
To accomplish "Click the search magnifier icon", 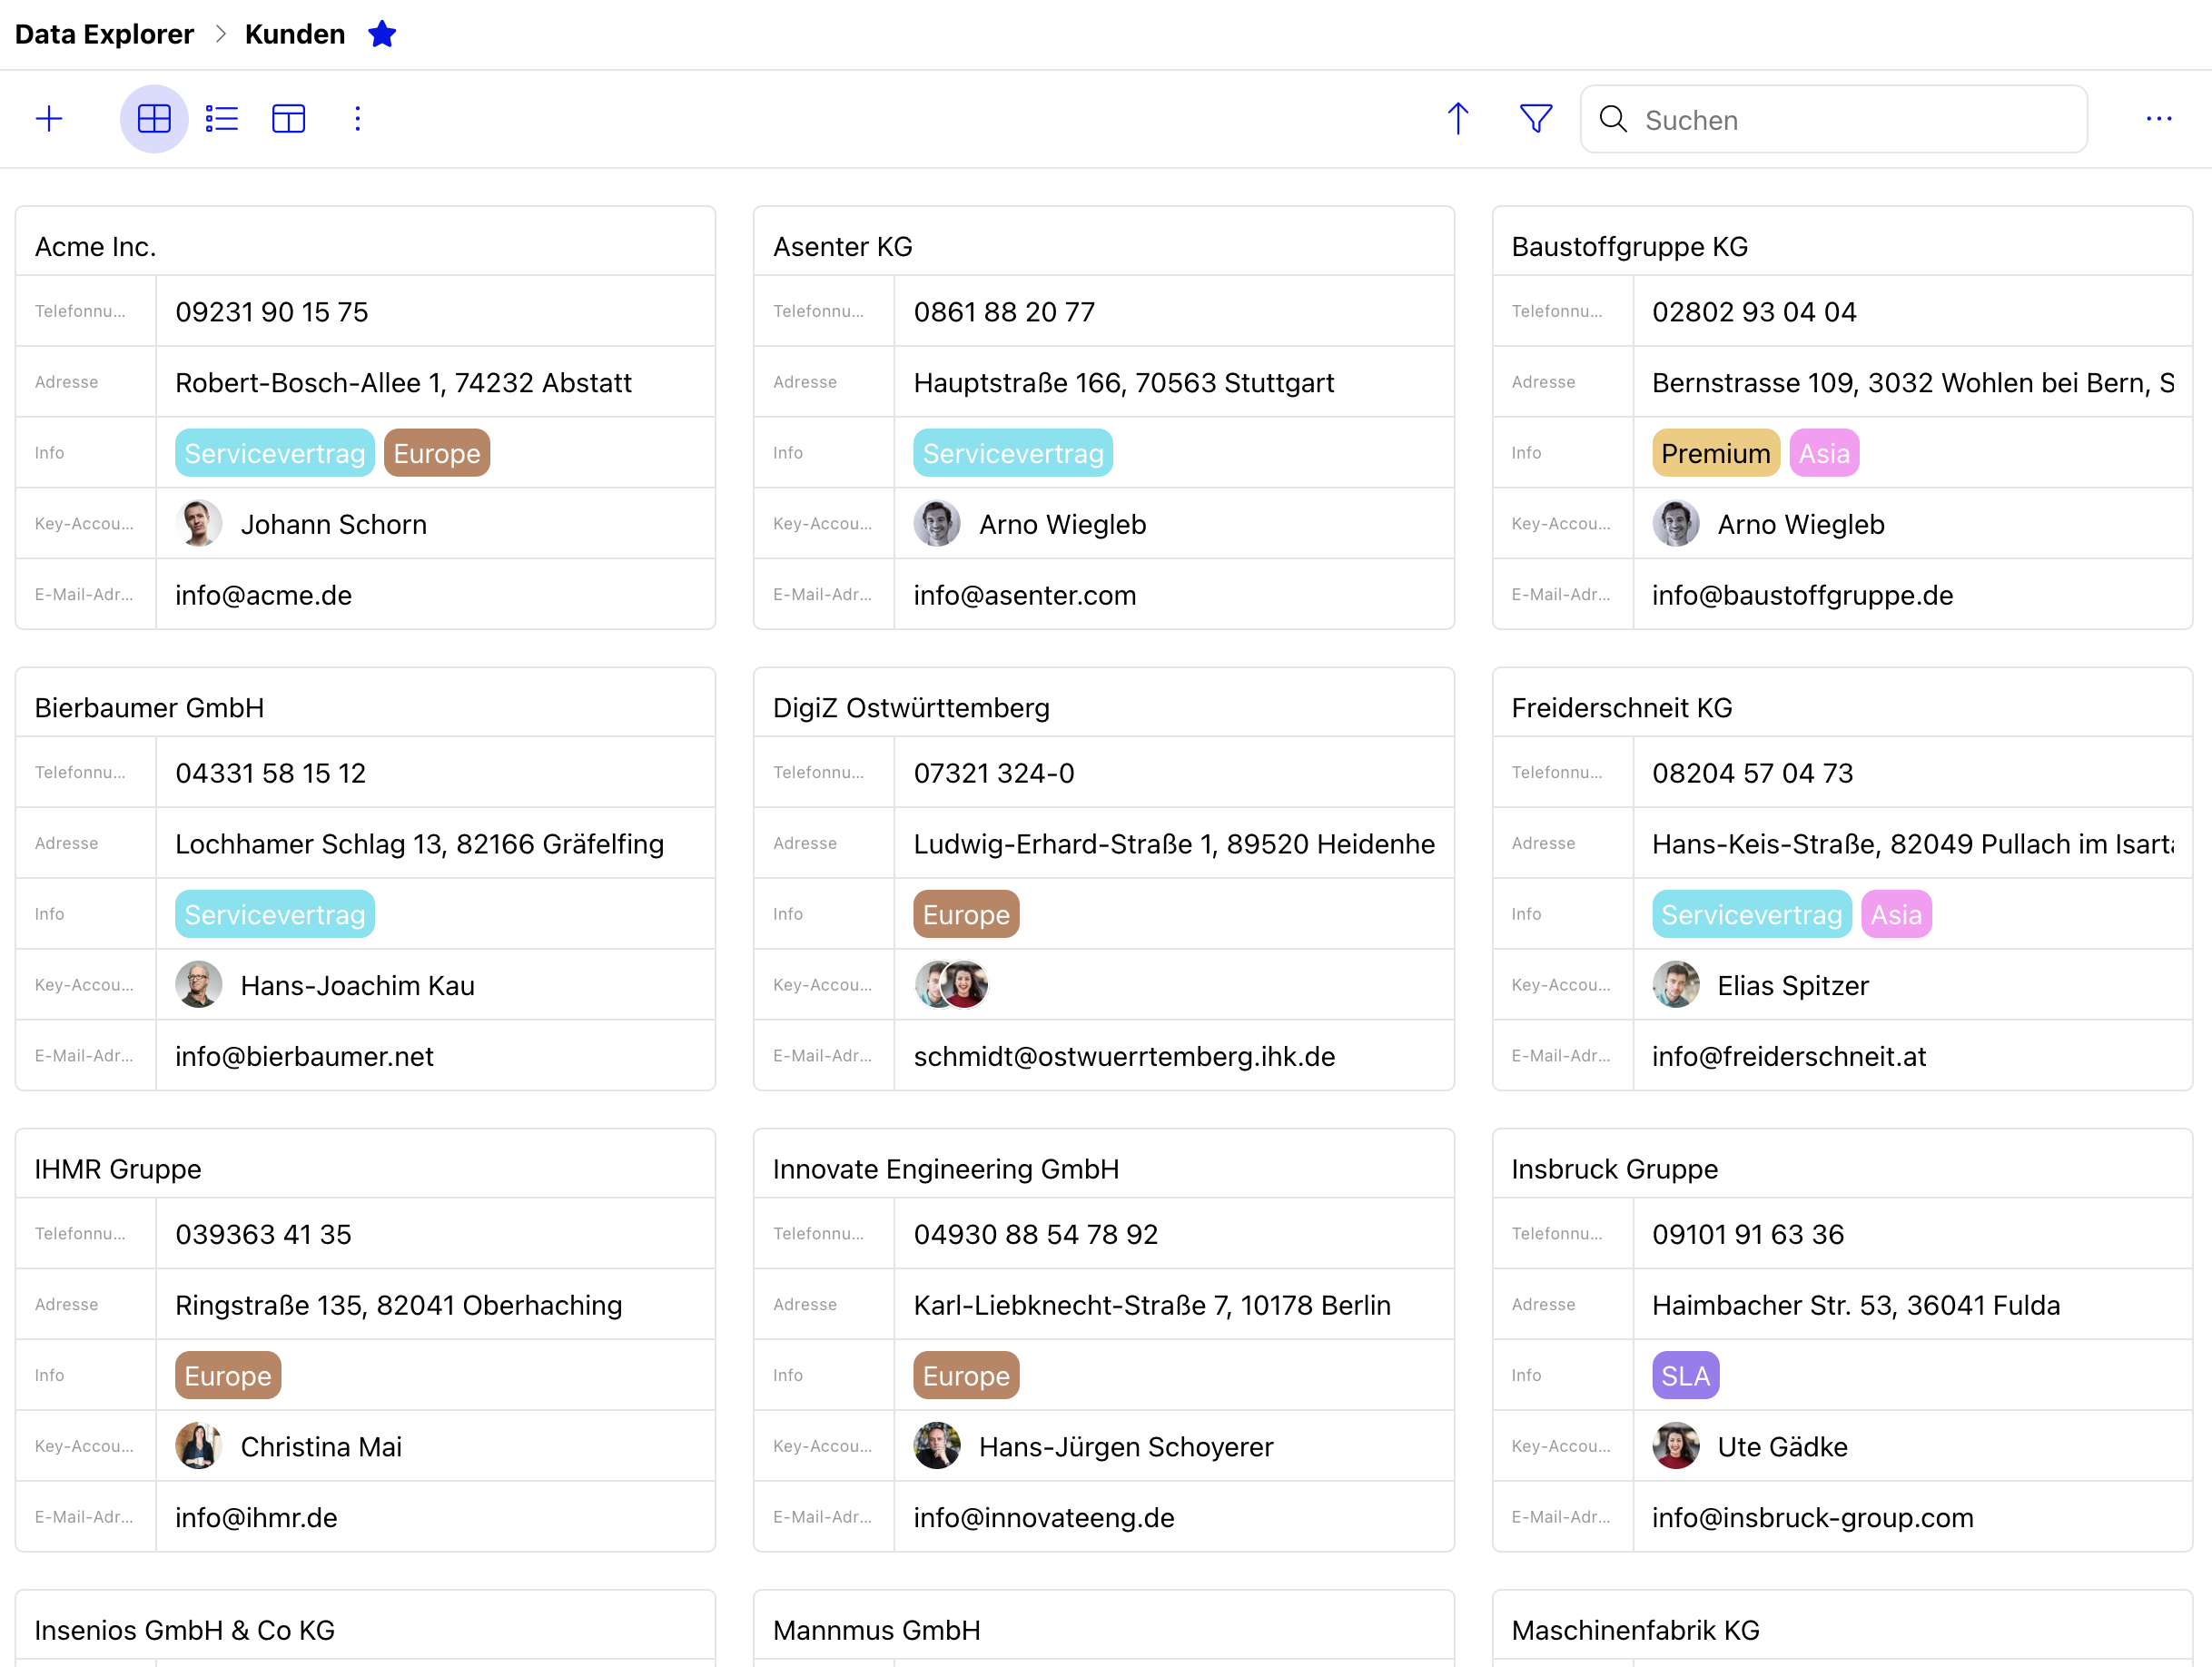I will pos(1612,119).
